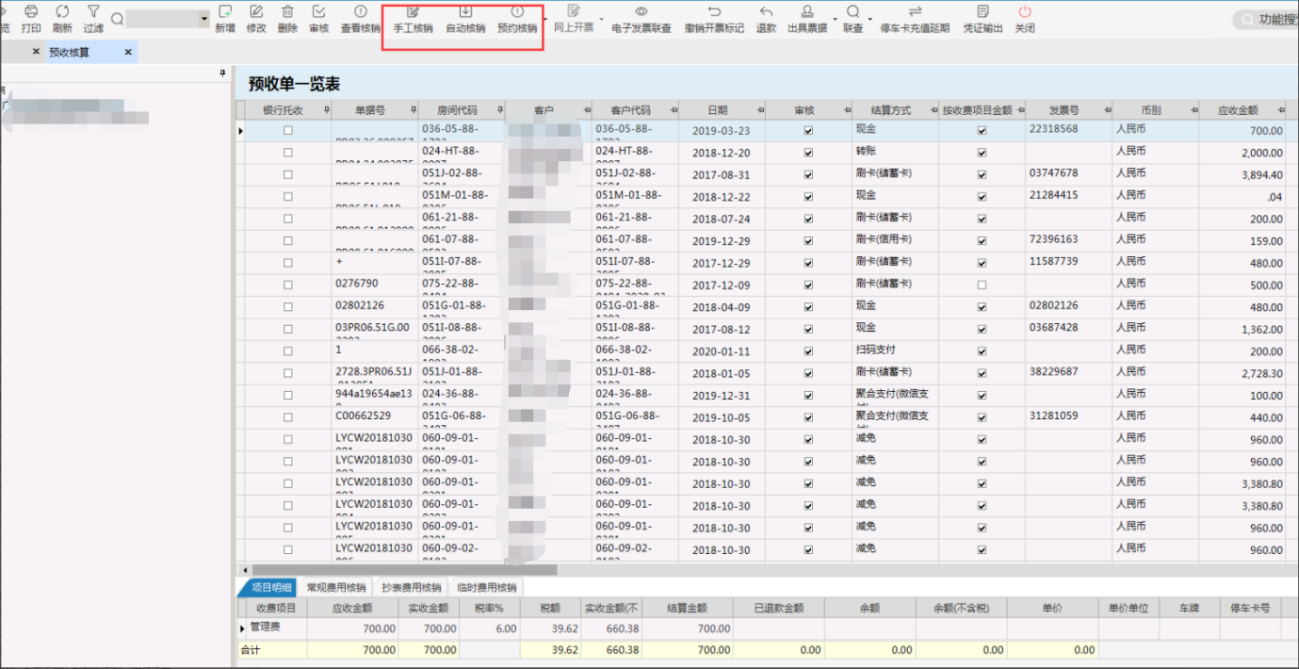
Task: Open 停车卡充值延期 parking card extension
Action: coord(914,19)
